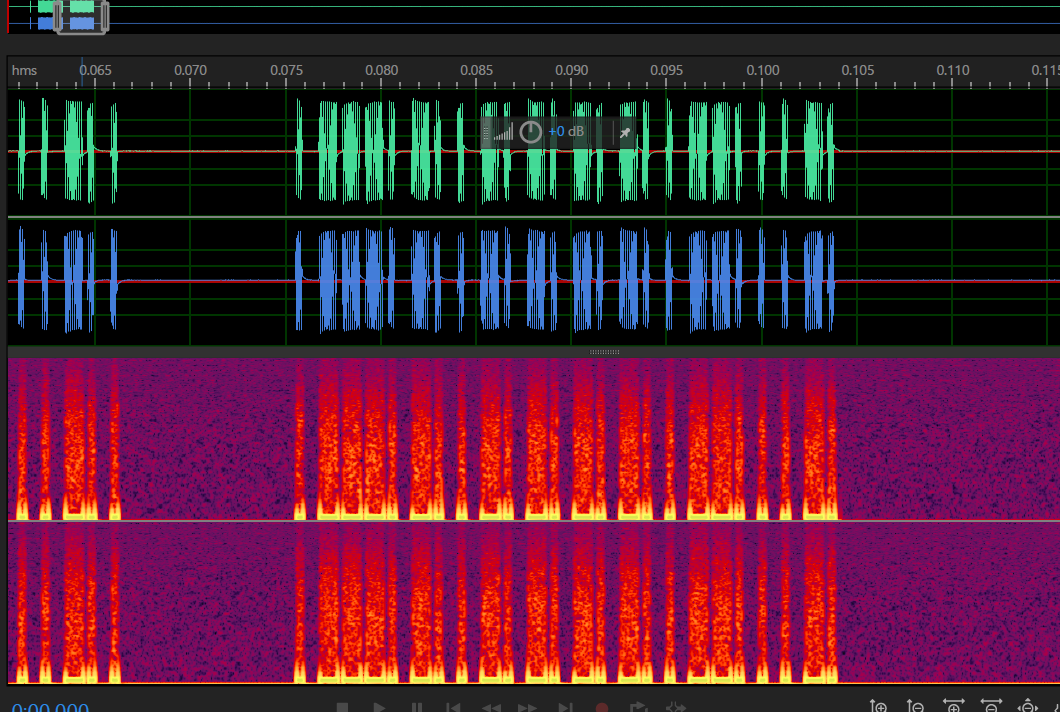Zoom out amplitude using the zoom icon
This screenshot has width=1060, height=712.
click(916, 707)
